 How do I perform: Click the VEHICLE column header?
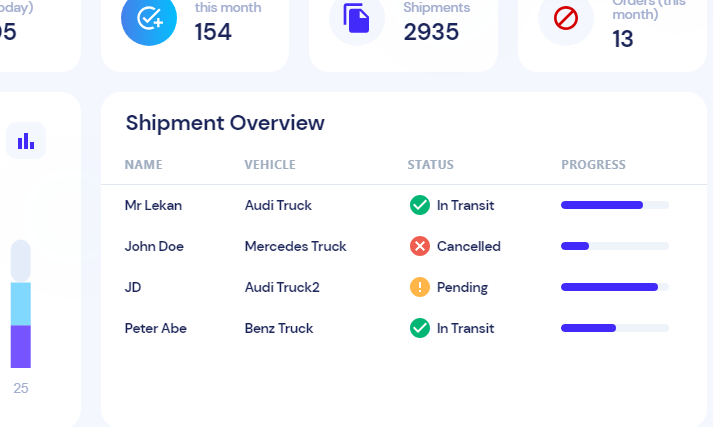point(270,165)
